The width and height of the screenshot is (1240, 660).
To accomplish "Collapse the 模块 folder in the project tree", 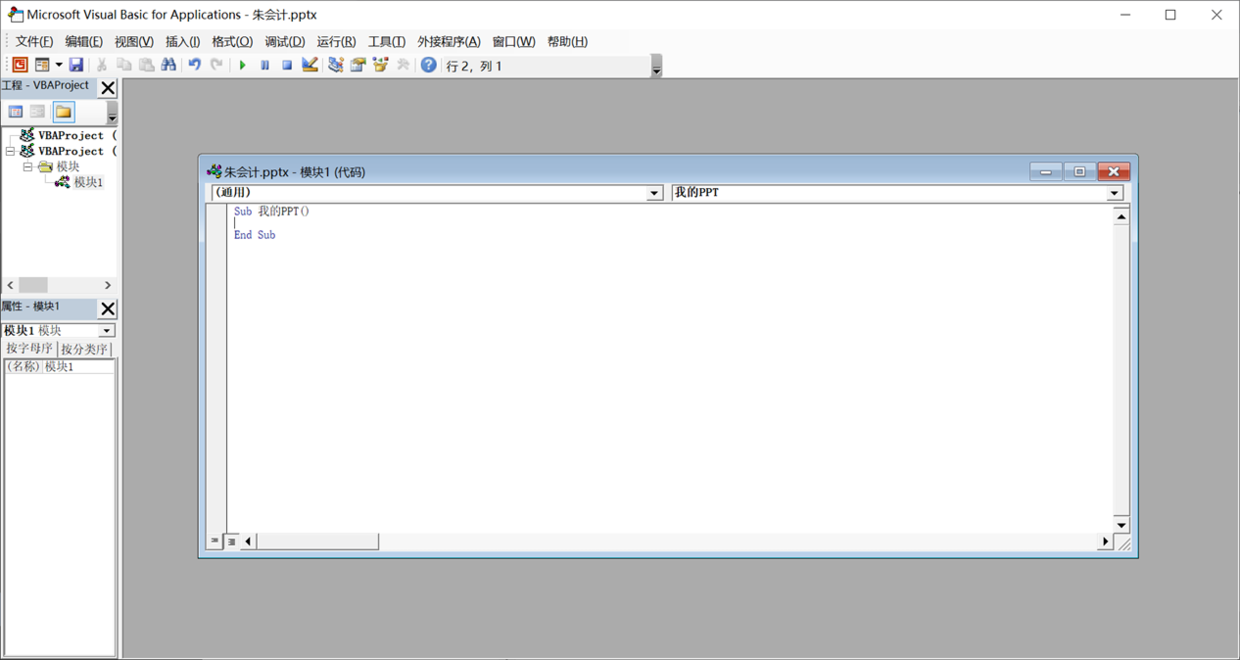I will 28,167.
